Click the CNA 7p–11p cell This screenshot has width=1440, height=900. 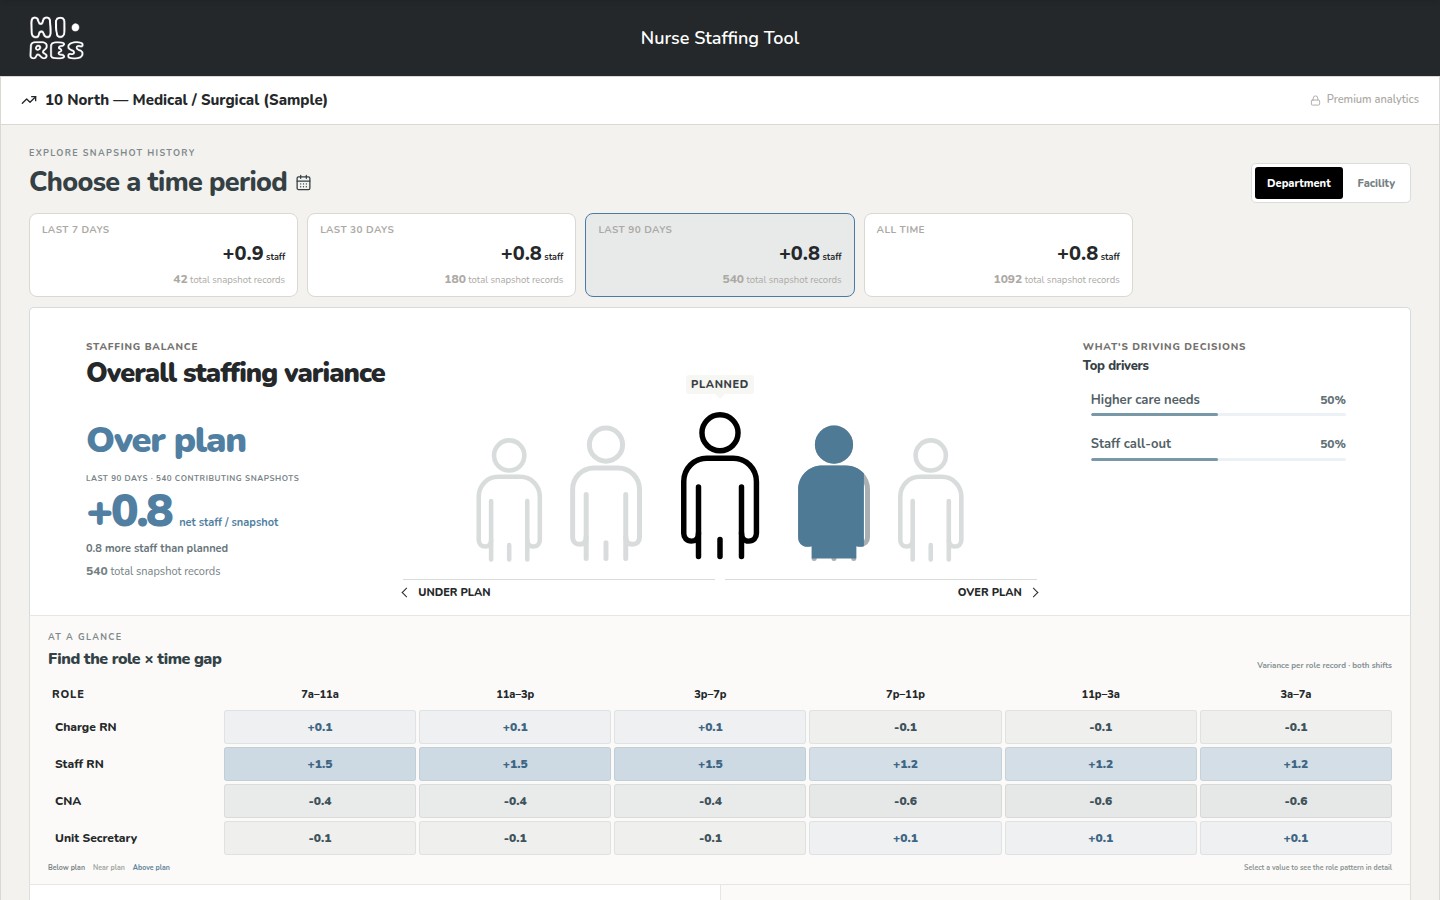click(905, 801)
